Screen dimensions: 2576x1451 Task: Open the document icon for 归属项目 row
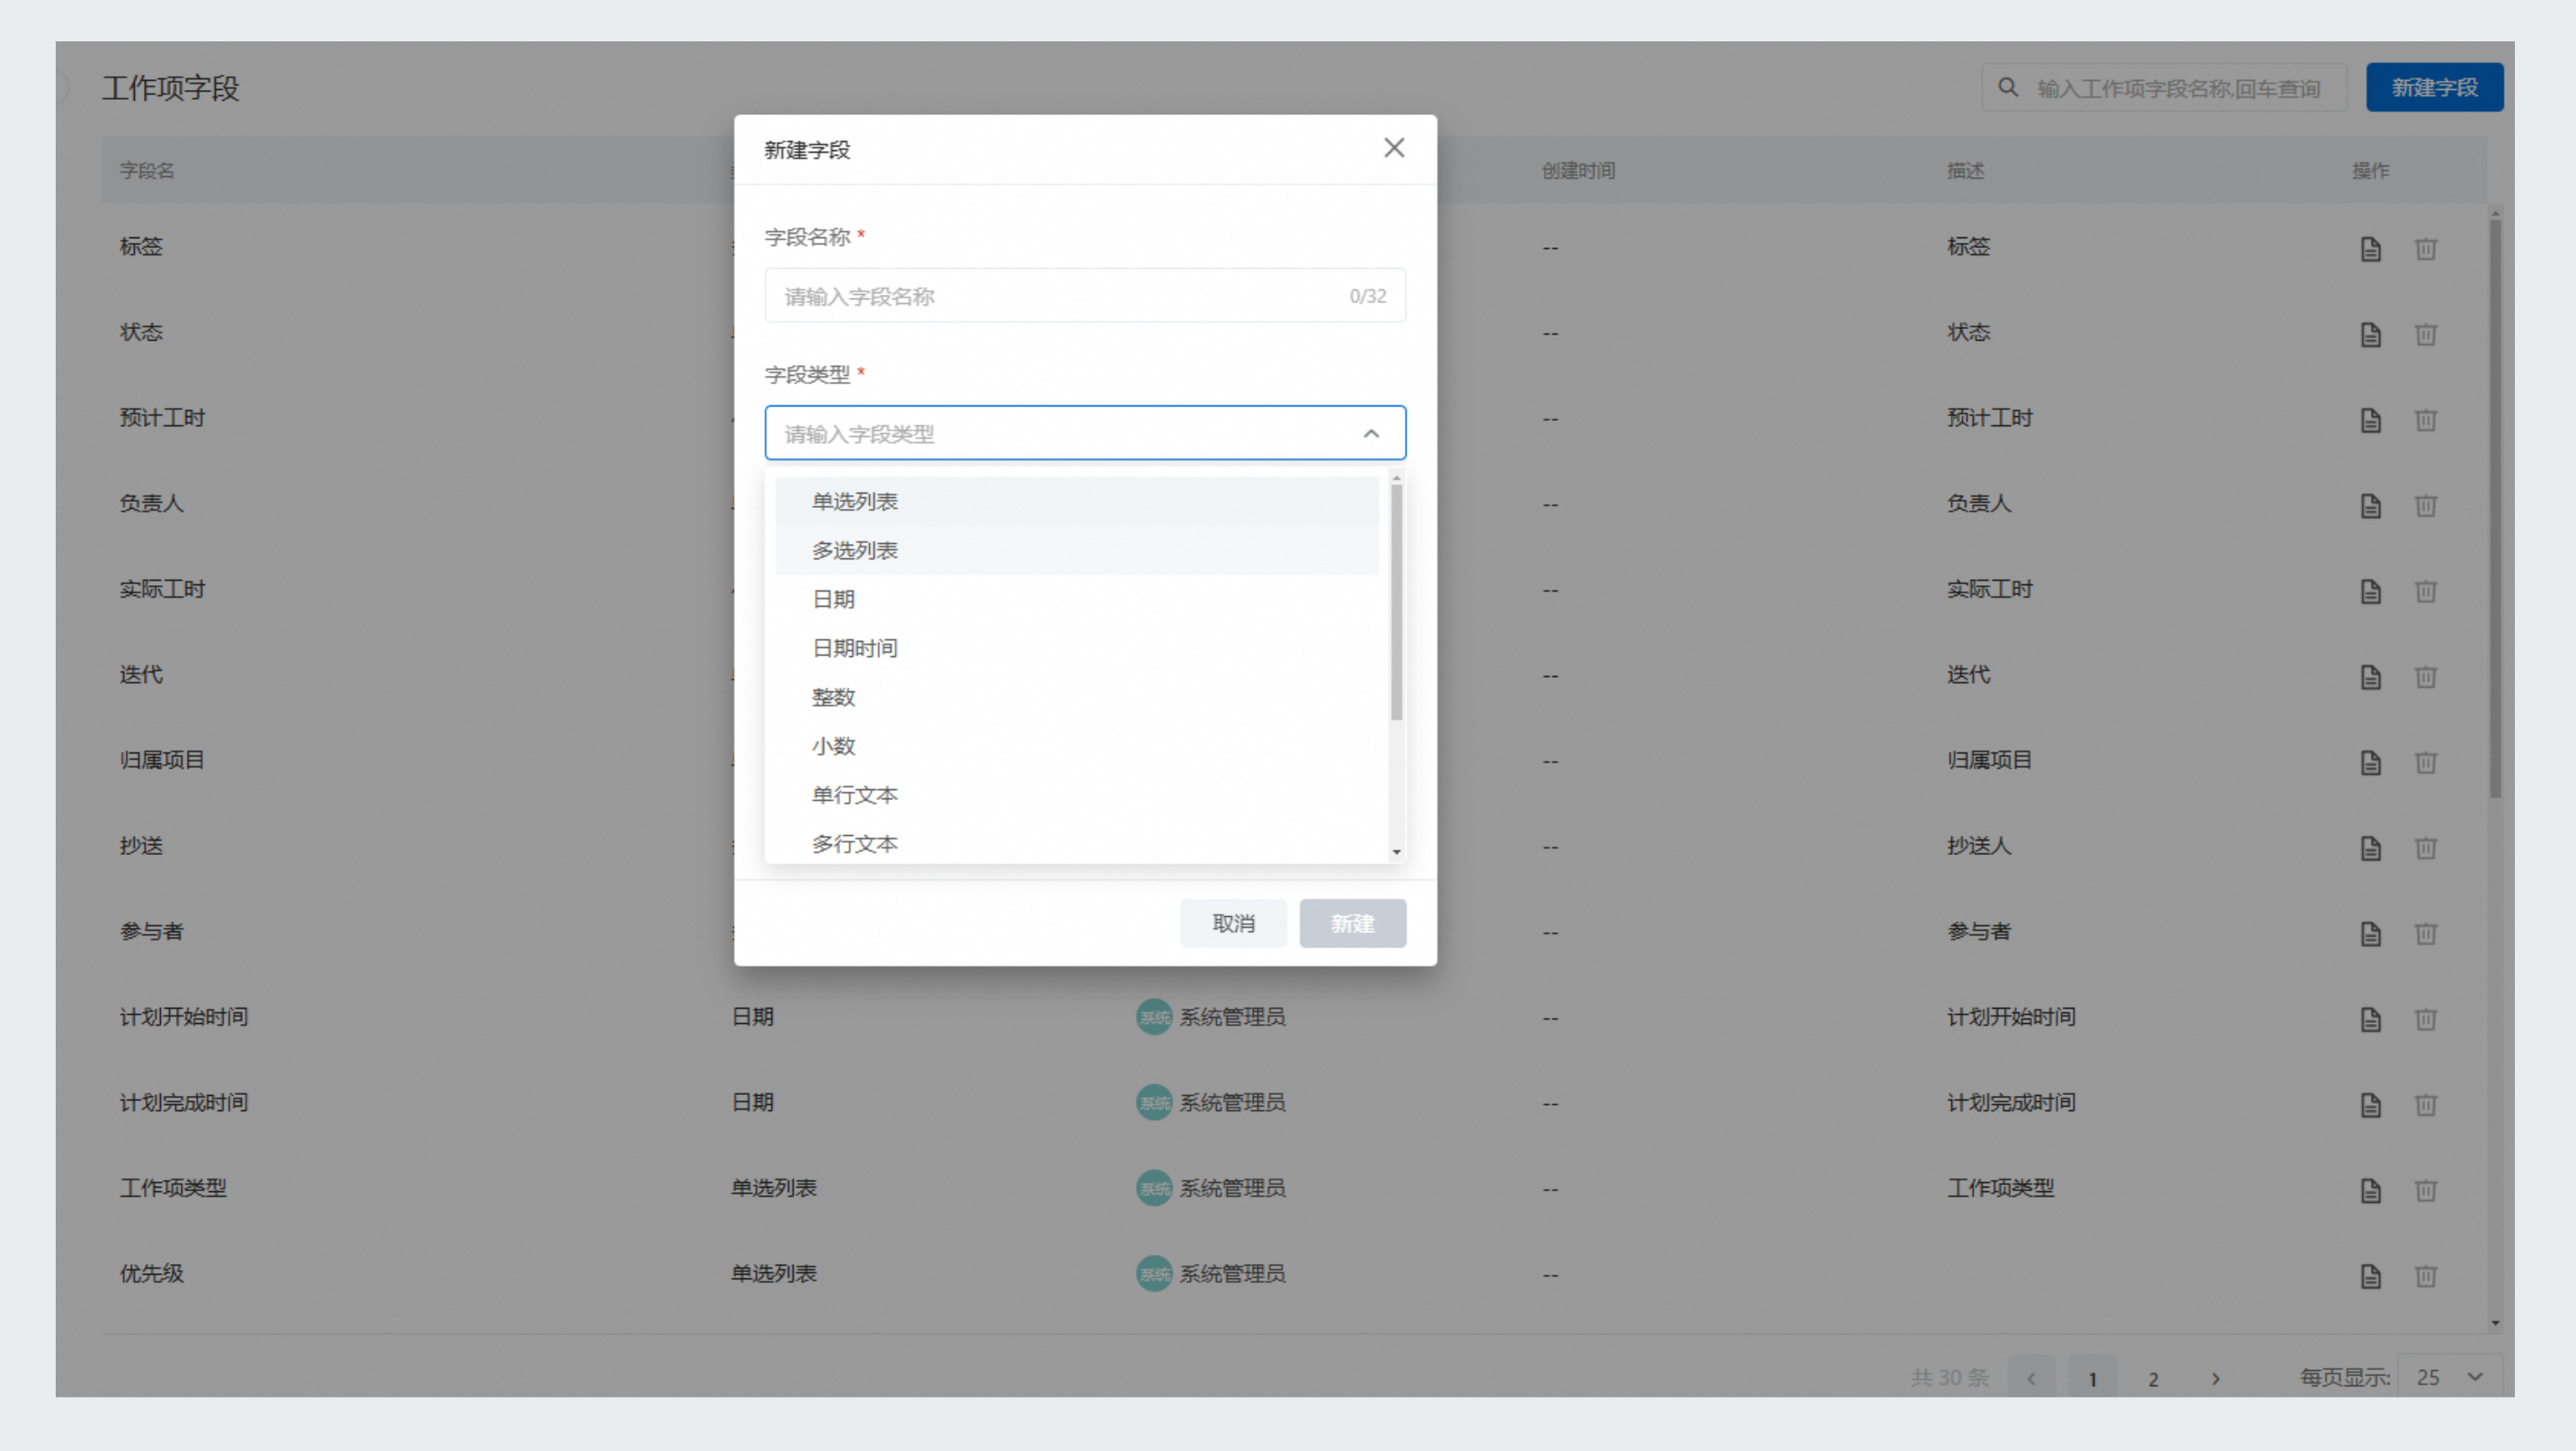[2370, 762]
